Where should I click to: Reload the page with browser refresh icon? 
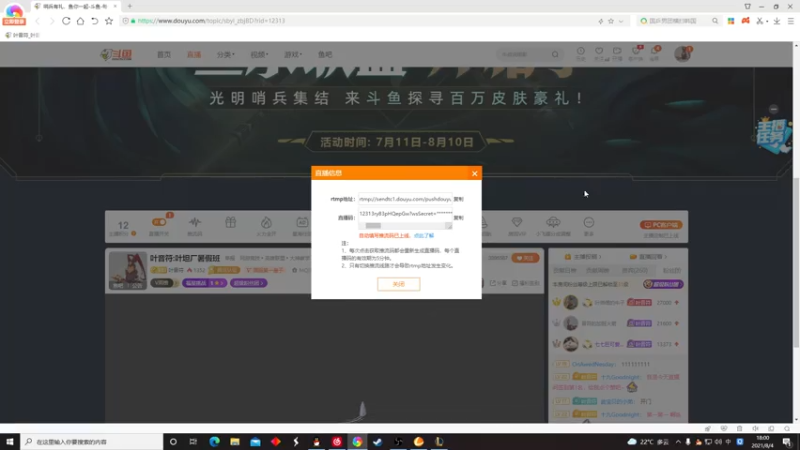coord(66,21)
